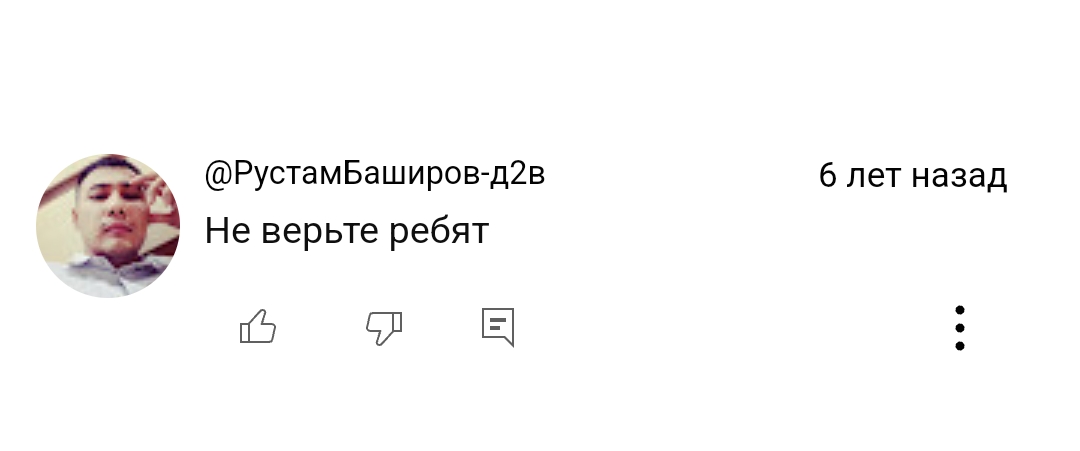Reply to the comment by @РустамБаширов-д2в
This screenshot has height=451, width=1080.
pyautogui.click(x=498, y=327)
